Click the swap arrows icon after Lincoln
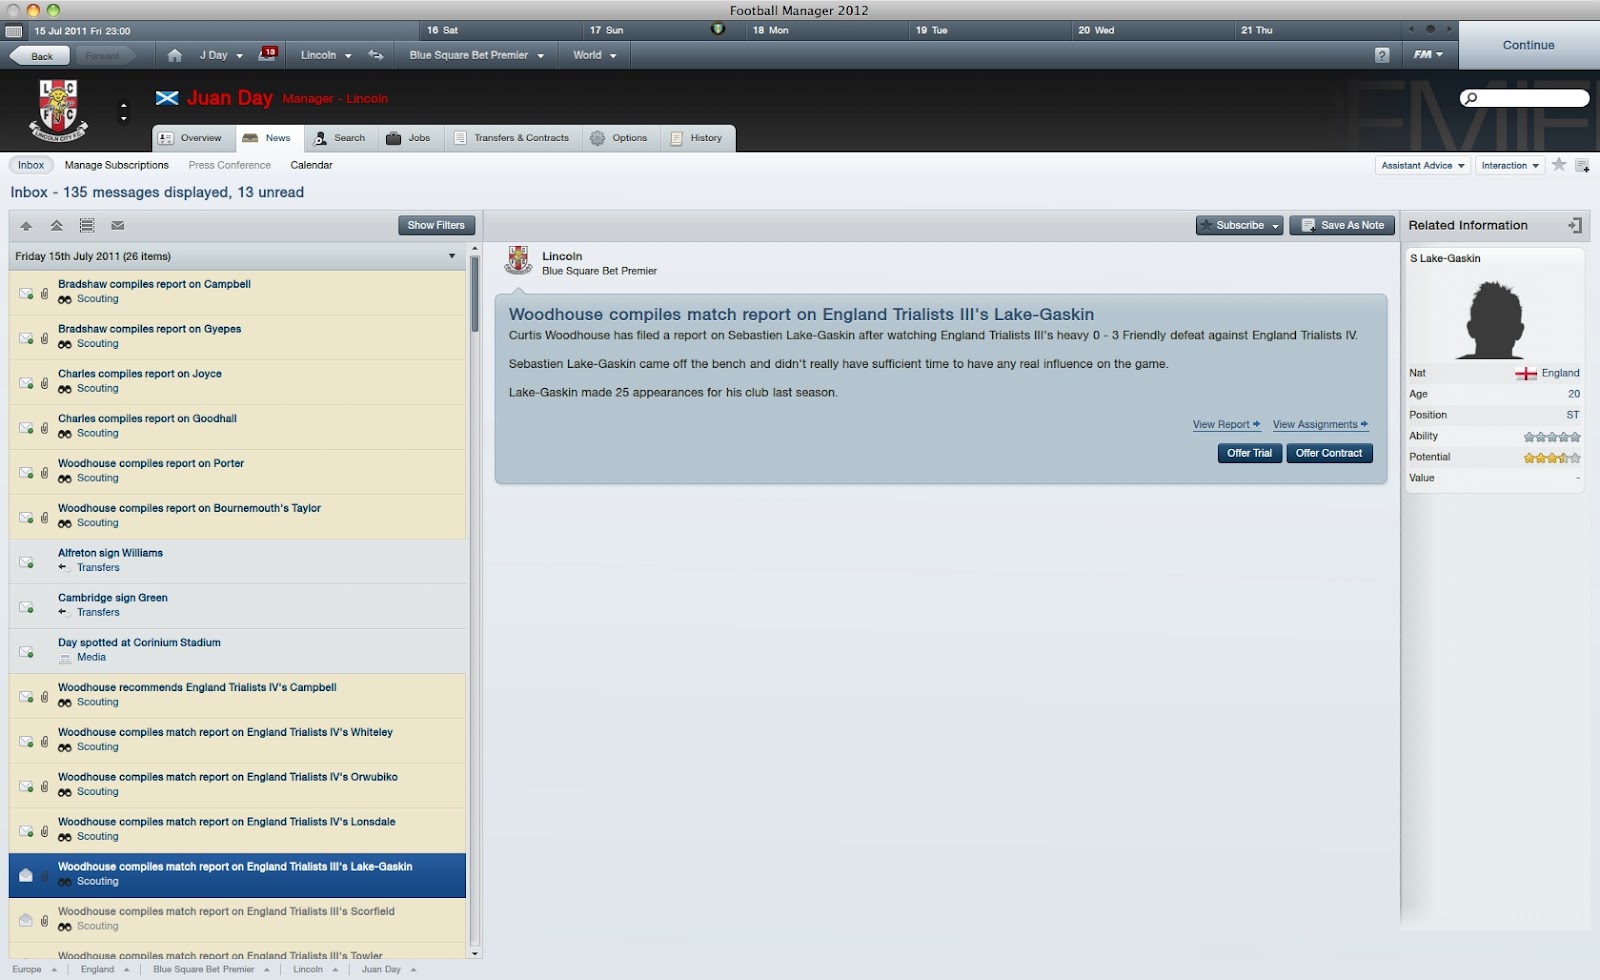The image size is (1600, 980). [x=376, y=55]
